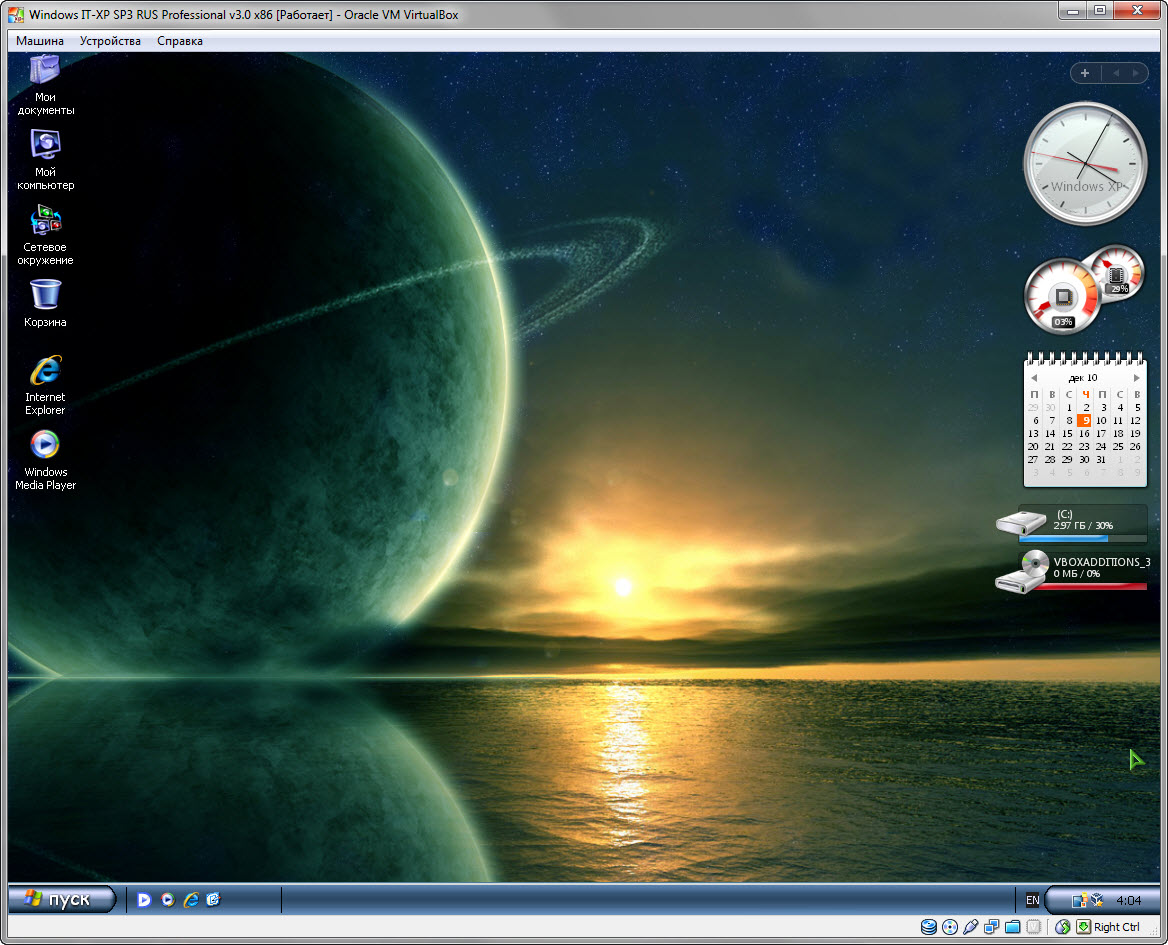
Task: Click the VBOXADDITIONS CD drive gadget
Action: 1023,571
